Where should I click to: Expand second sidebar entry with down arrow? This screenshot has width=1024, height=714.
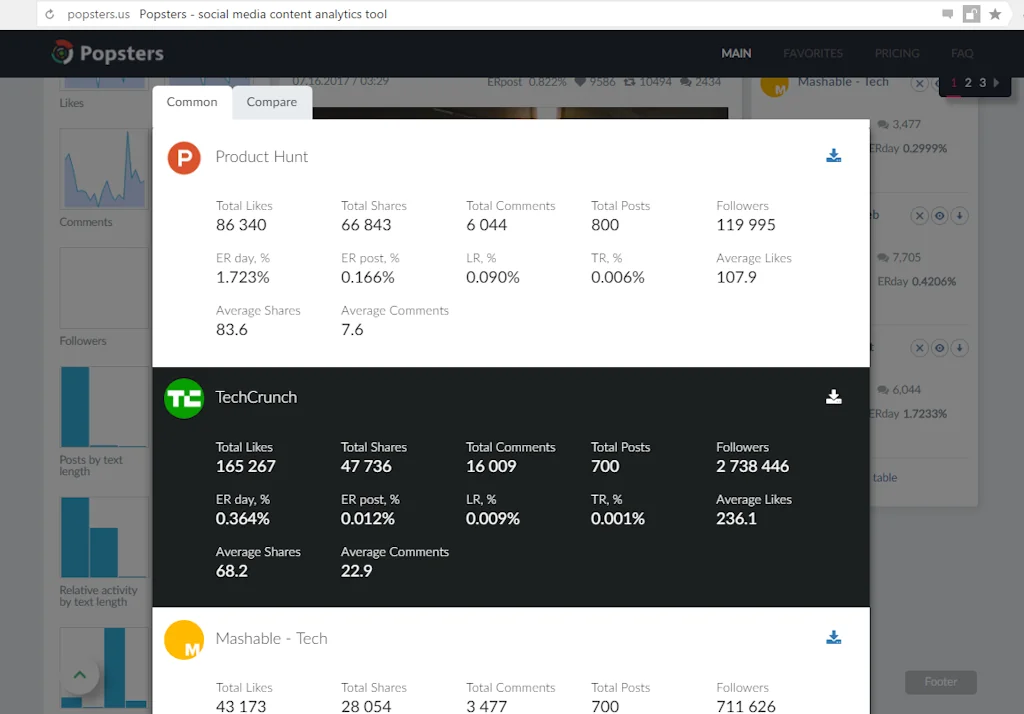point(959,216)
